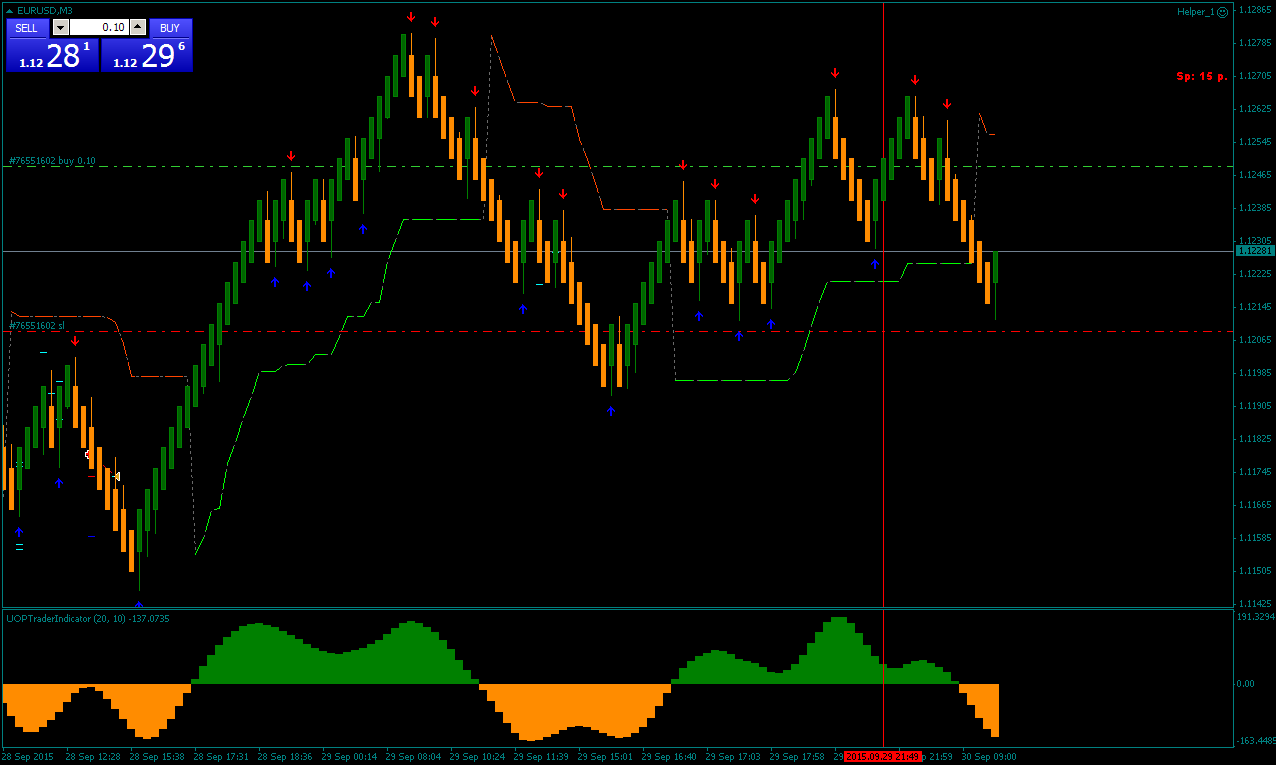
Task: Click the current price marker 1.12281
Action: [1255, 250]
